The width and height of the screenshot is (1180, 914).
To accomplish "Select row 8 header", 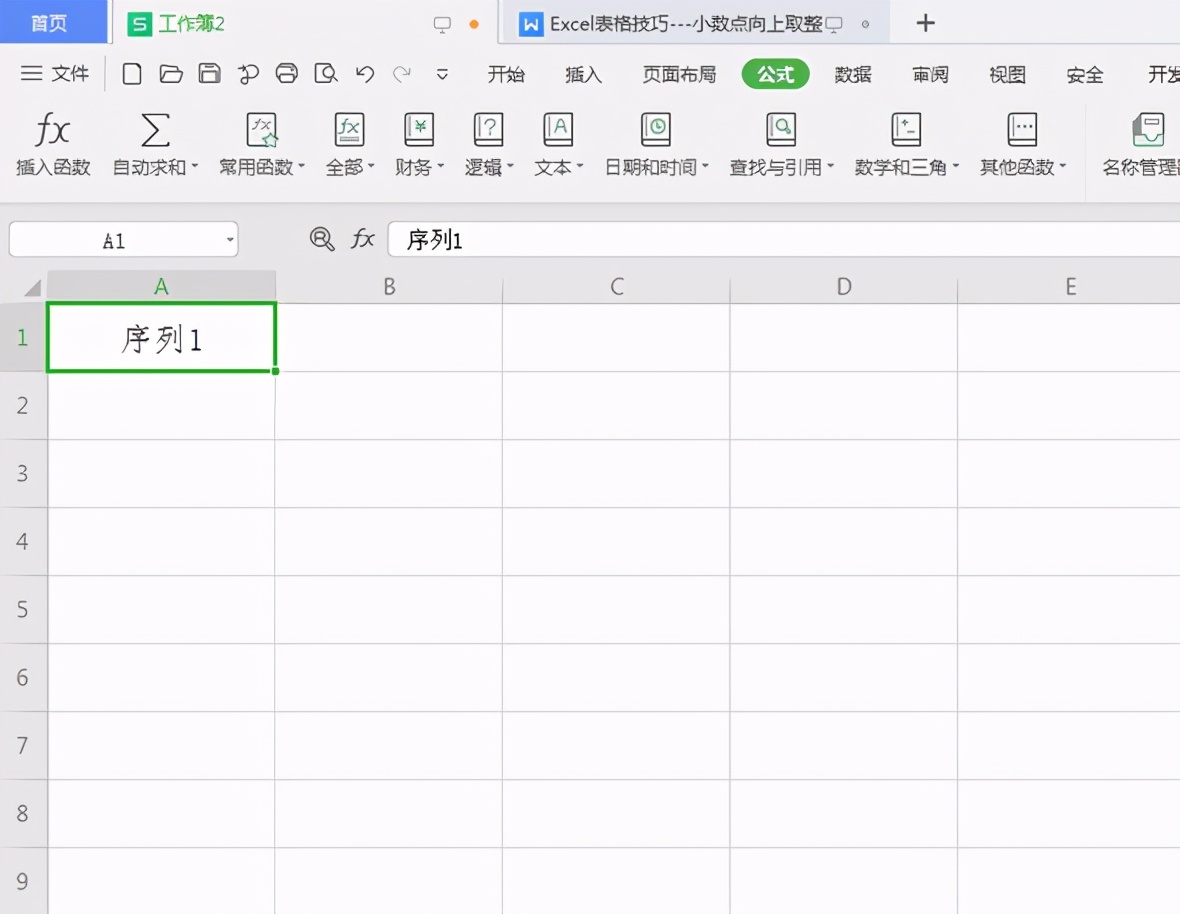I will pyautogui.click(x=23, y=813).
